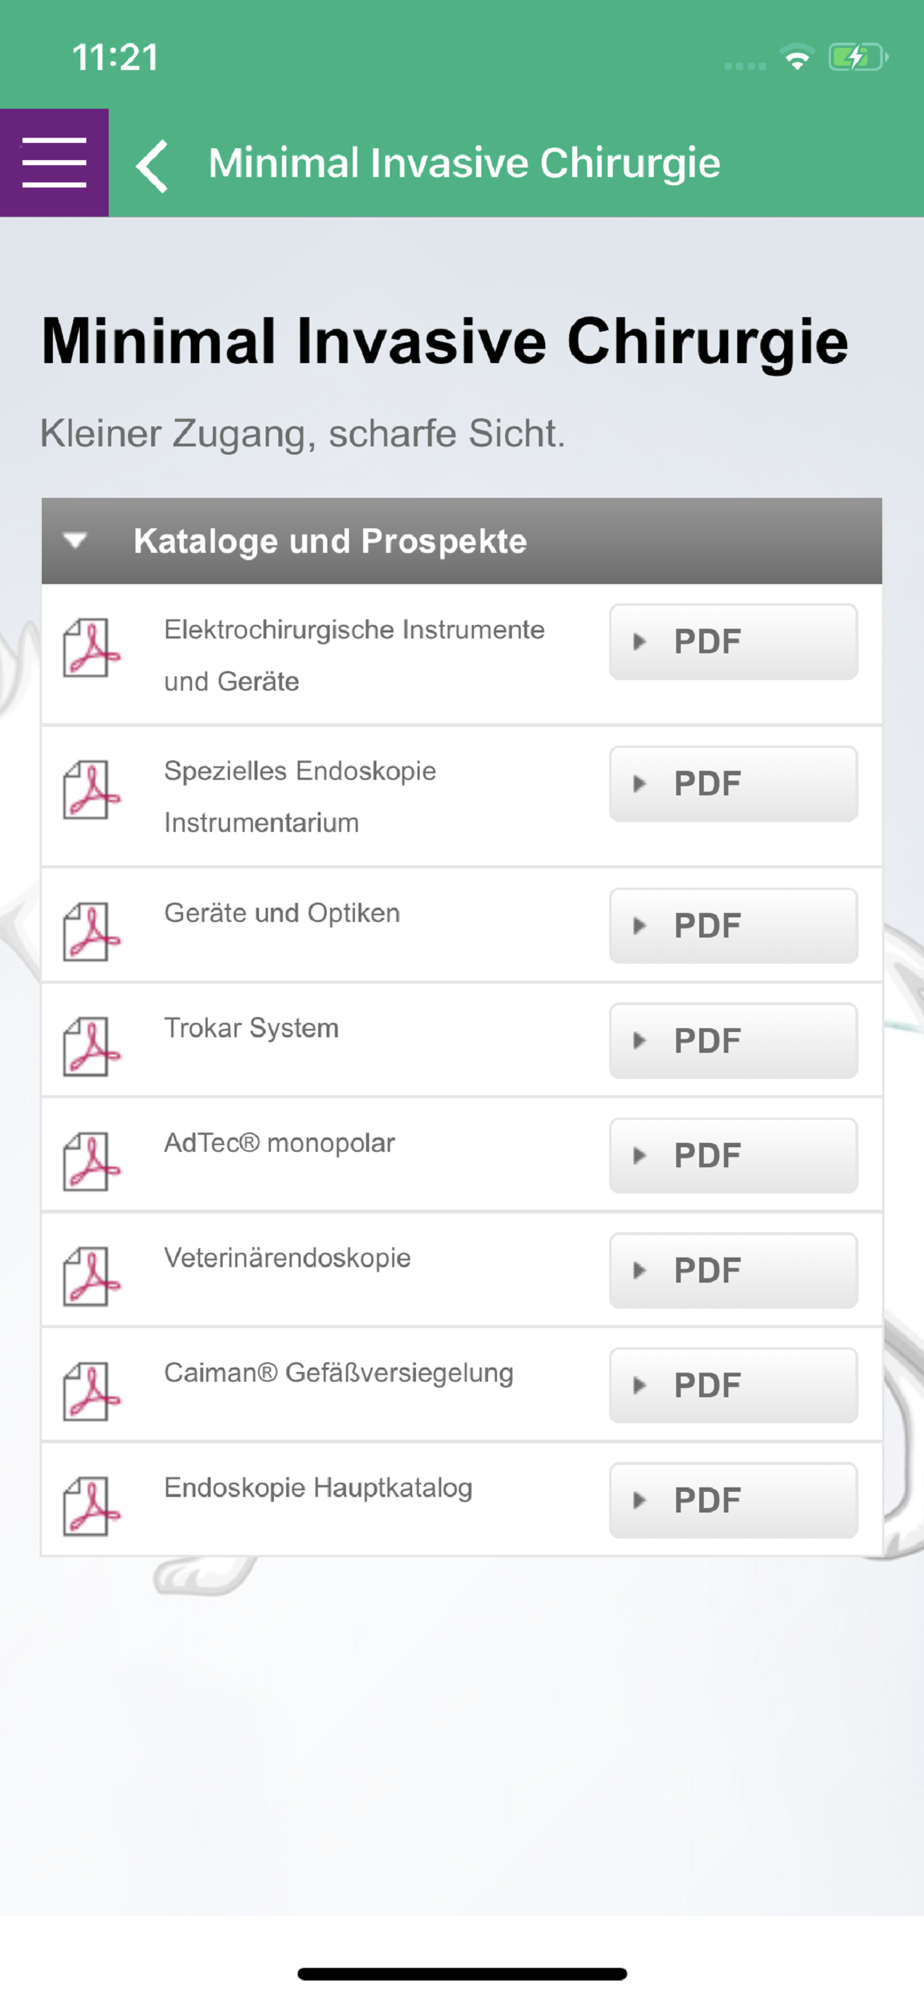Viewport: 924px width, 2000px height.
Task: Tap the PDF icon beside Spezielles Endoskopie Instrumentarium
Action: (x=91, y=790)
